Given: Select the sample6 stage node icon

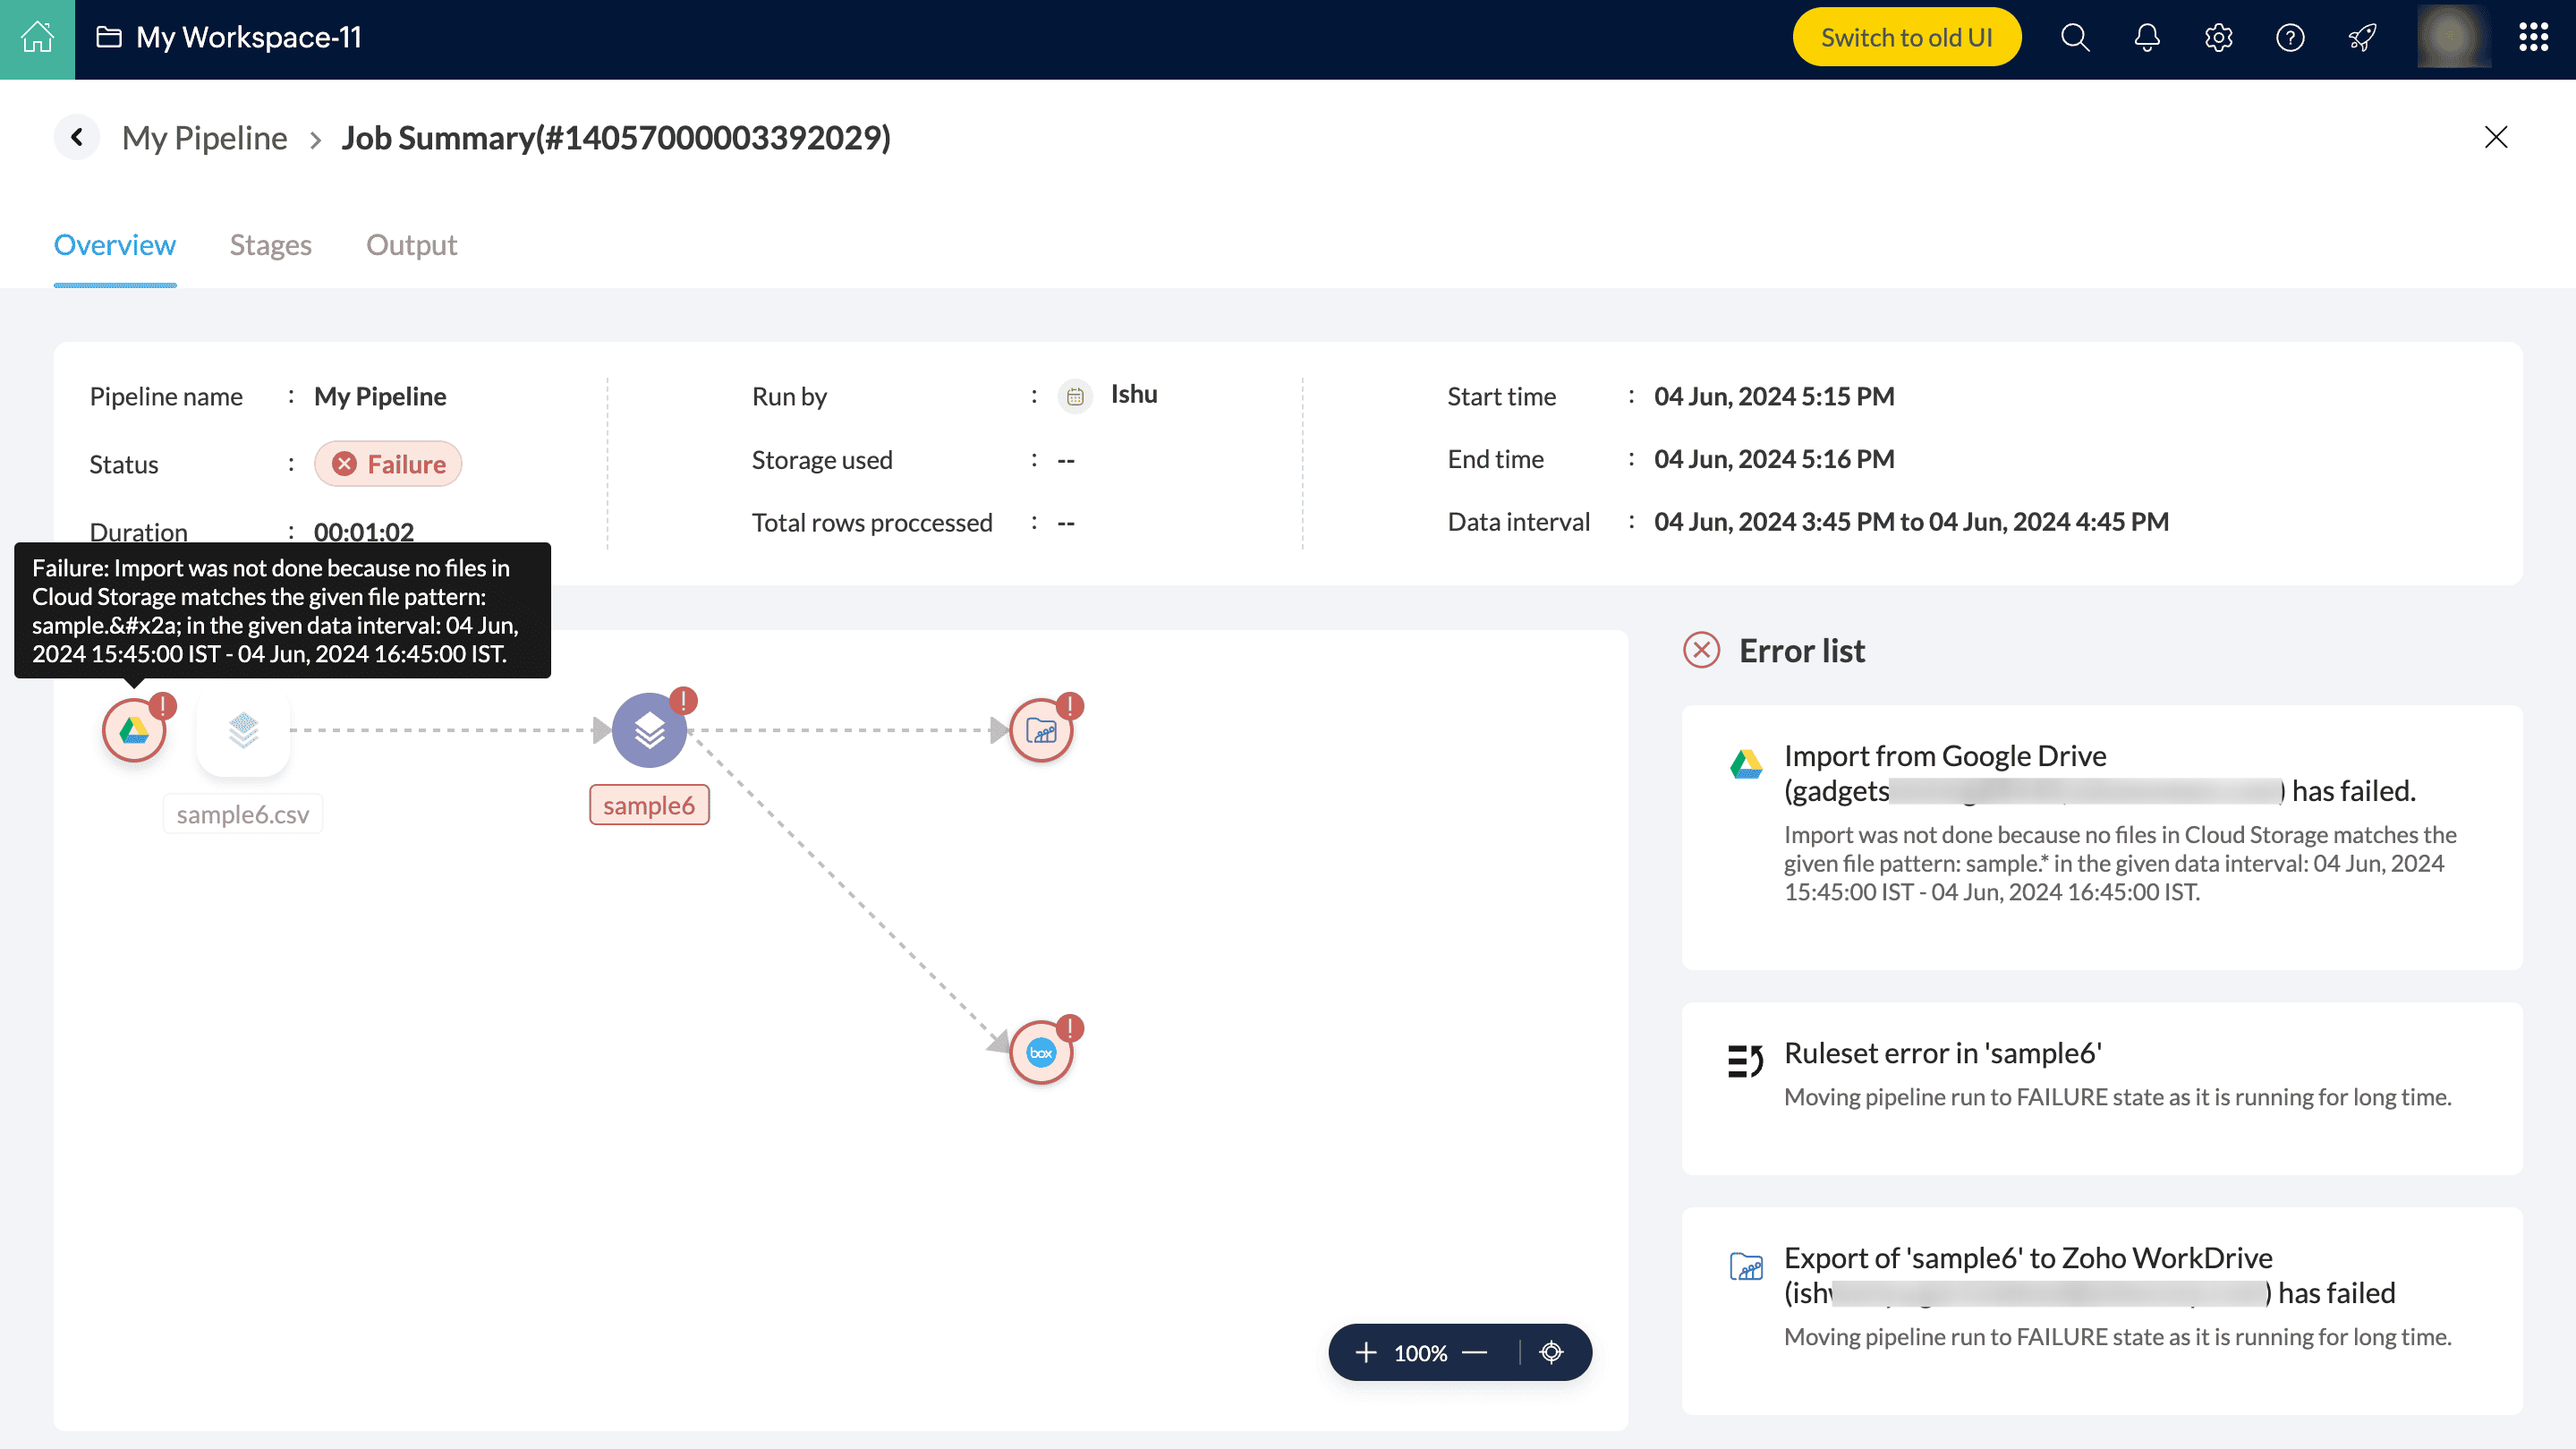Looking at the screenshot, I should pos(649,731).
